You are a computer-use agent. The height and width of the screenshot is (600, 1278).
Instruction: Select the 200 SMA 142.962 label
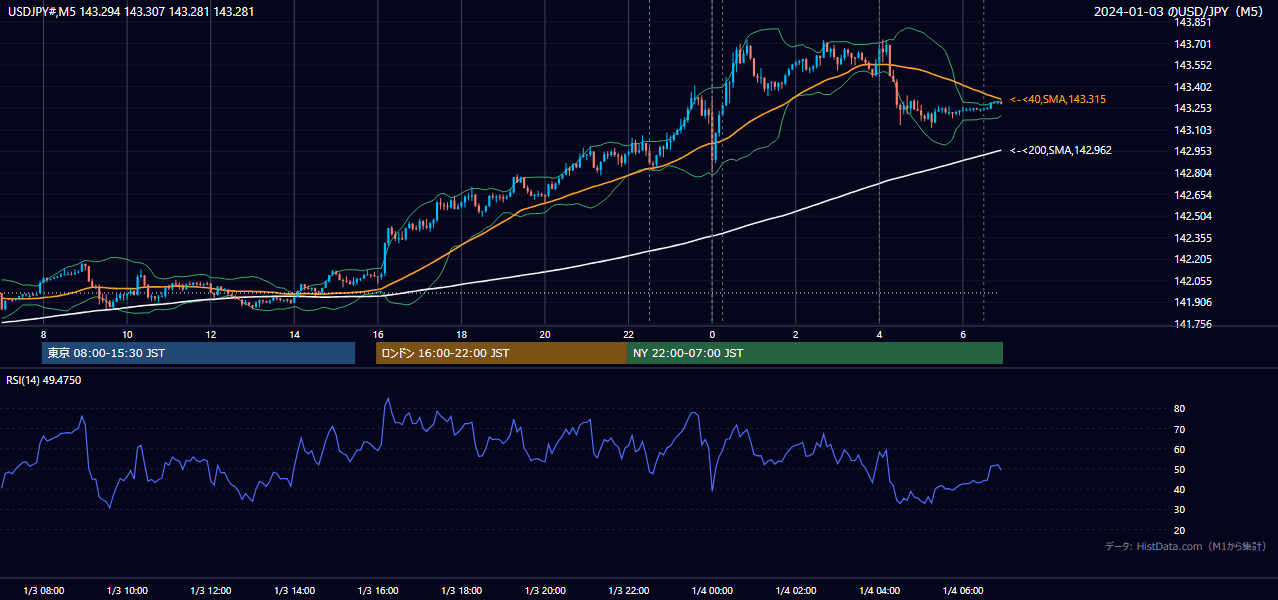[1061, 150]
